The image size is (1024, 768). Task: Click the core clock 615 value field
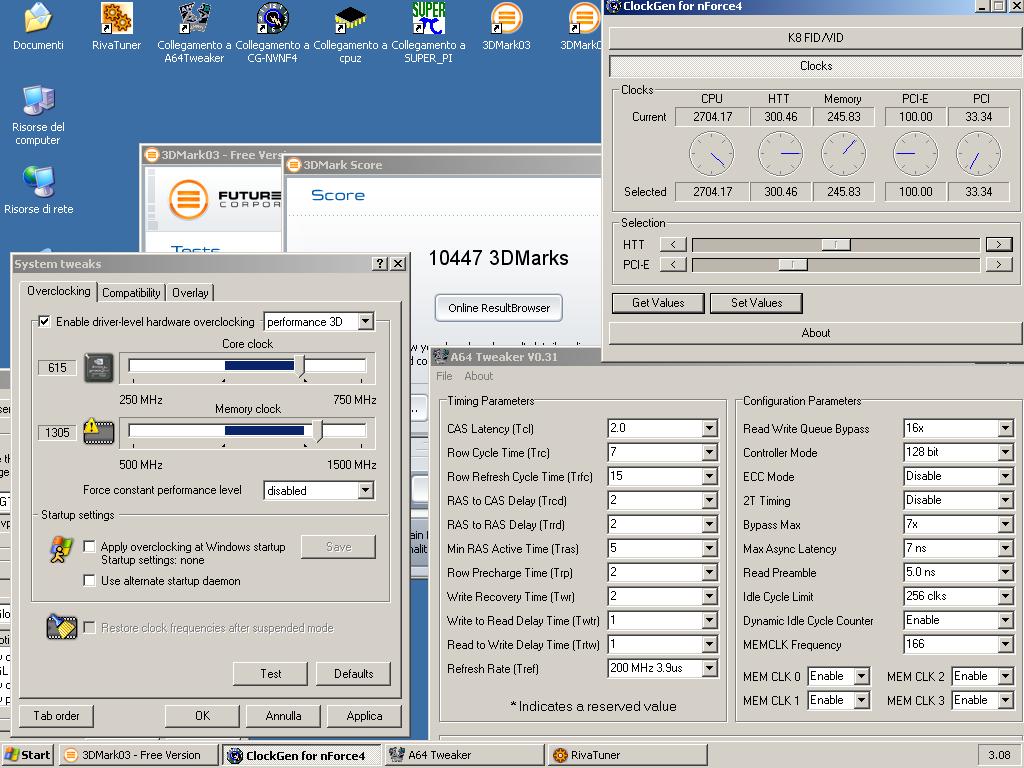(57, 368)
